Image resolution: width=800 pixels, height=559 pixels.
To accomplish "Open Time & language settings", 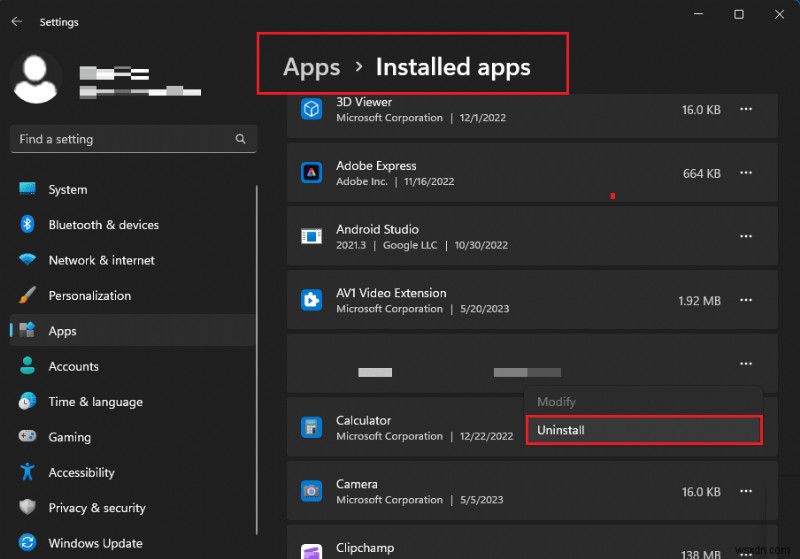I will [133, 402].
